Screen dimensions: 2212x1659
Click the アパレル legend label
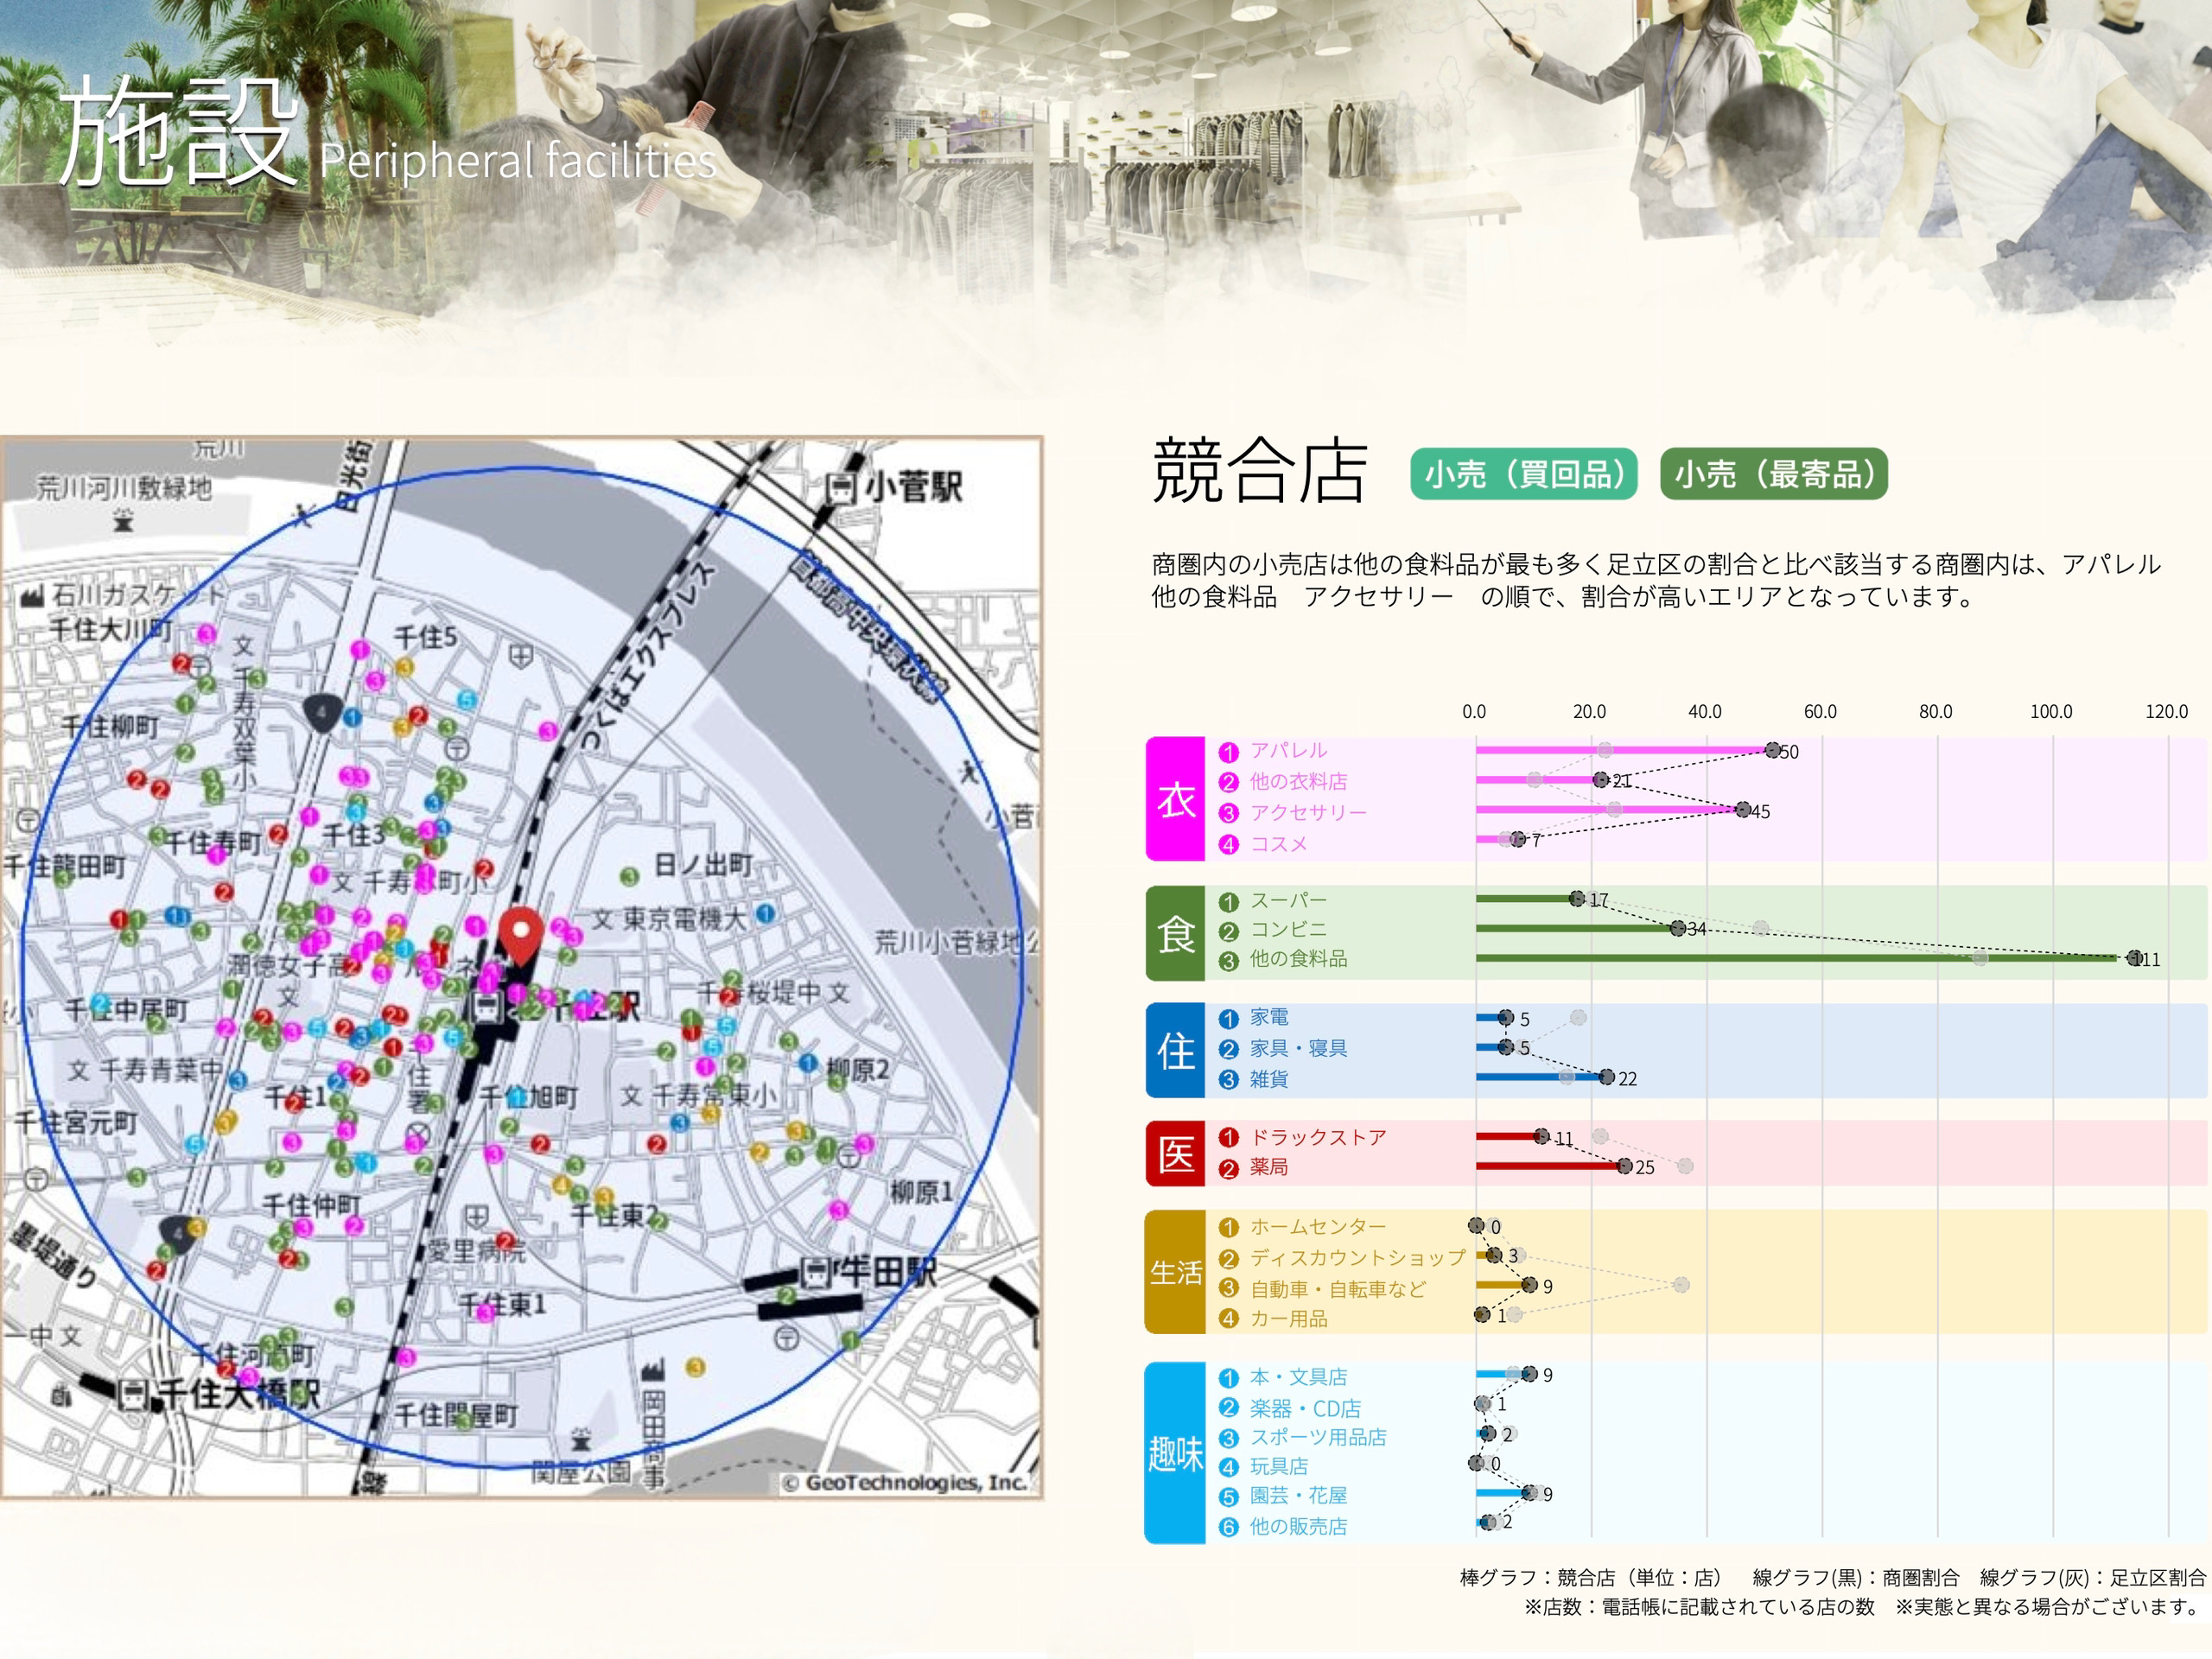[1288, 750]
